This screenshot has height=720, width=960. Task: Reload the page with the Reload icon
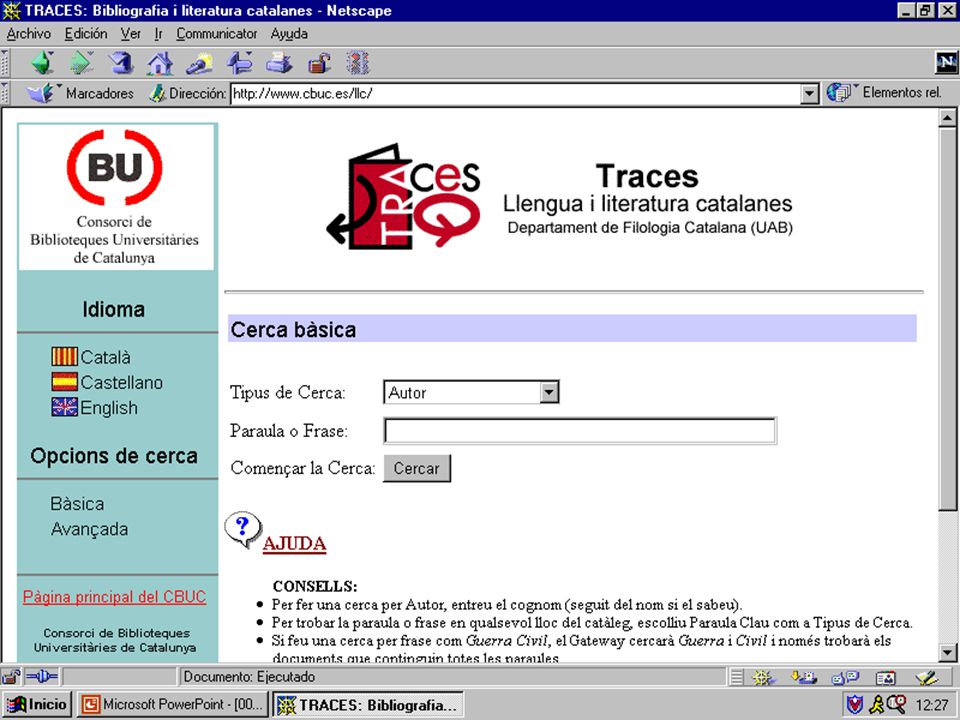click(x=121, y=63)
